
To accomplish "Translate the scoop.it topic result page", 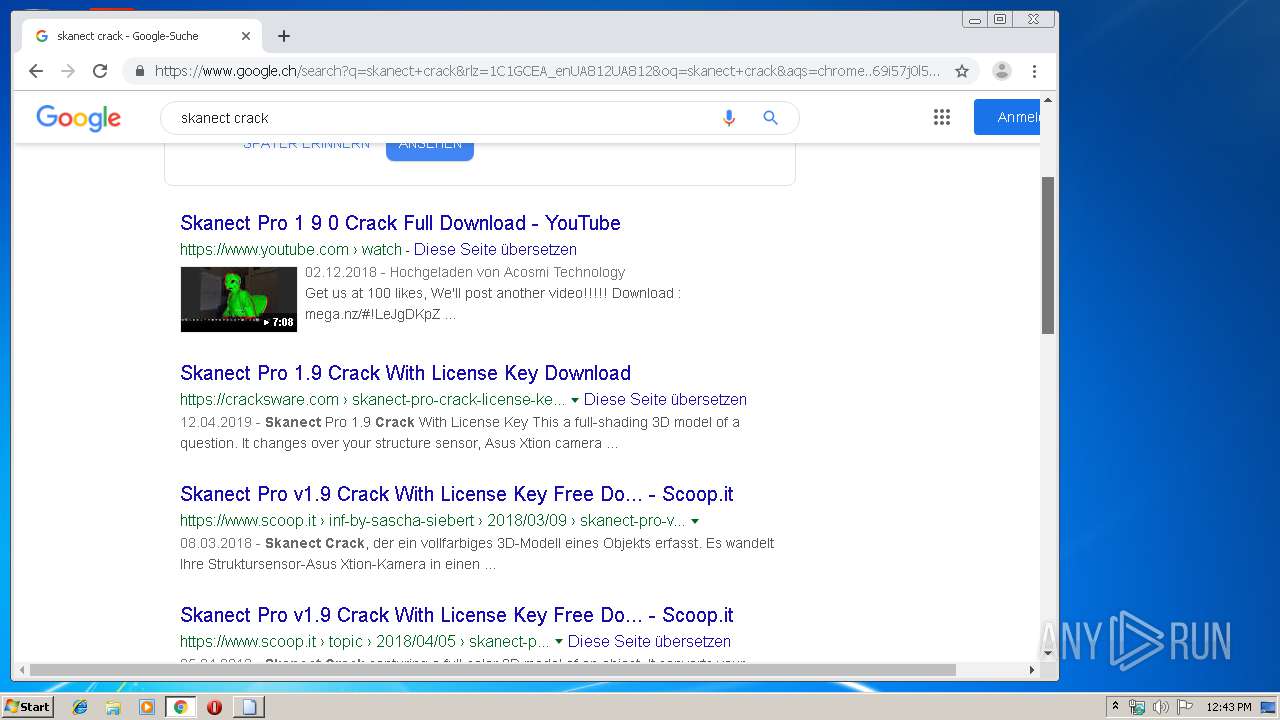I will [649, 641].
